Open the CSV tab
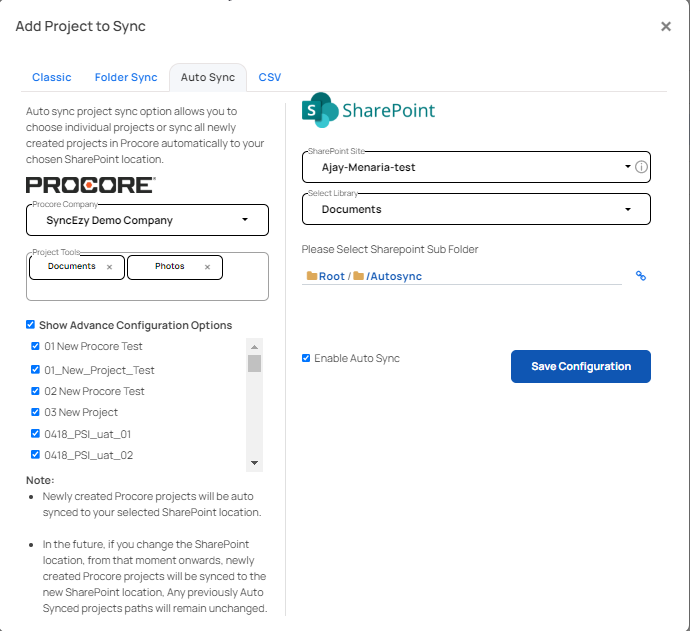 coord(269,77)
